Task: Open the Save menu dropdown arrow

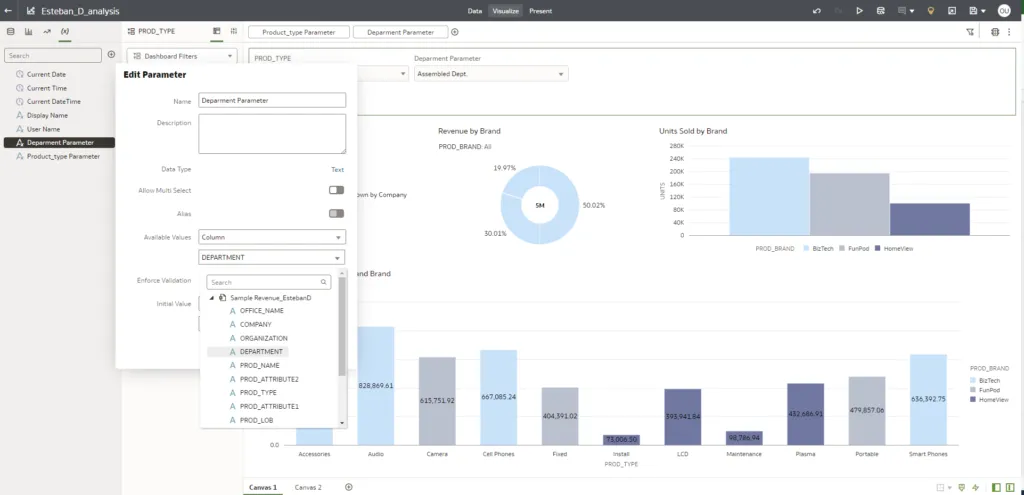Action: tap(985, 11)
